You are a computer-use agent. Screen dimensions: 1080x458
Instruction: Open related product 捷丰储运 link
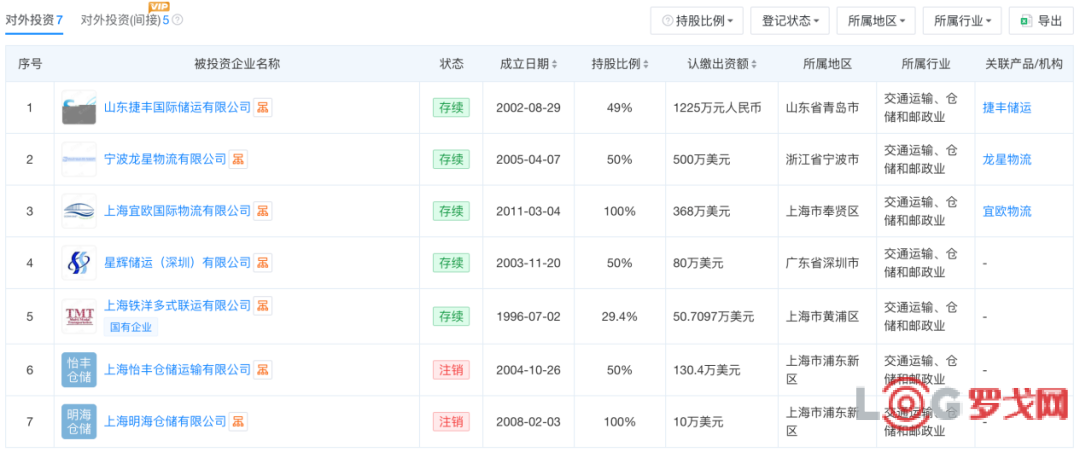(1007, 108)
